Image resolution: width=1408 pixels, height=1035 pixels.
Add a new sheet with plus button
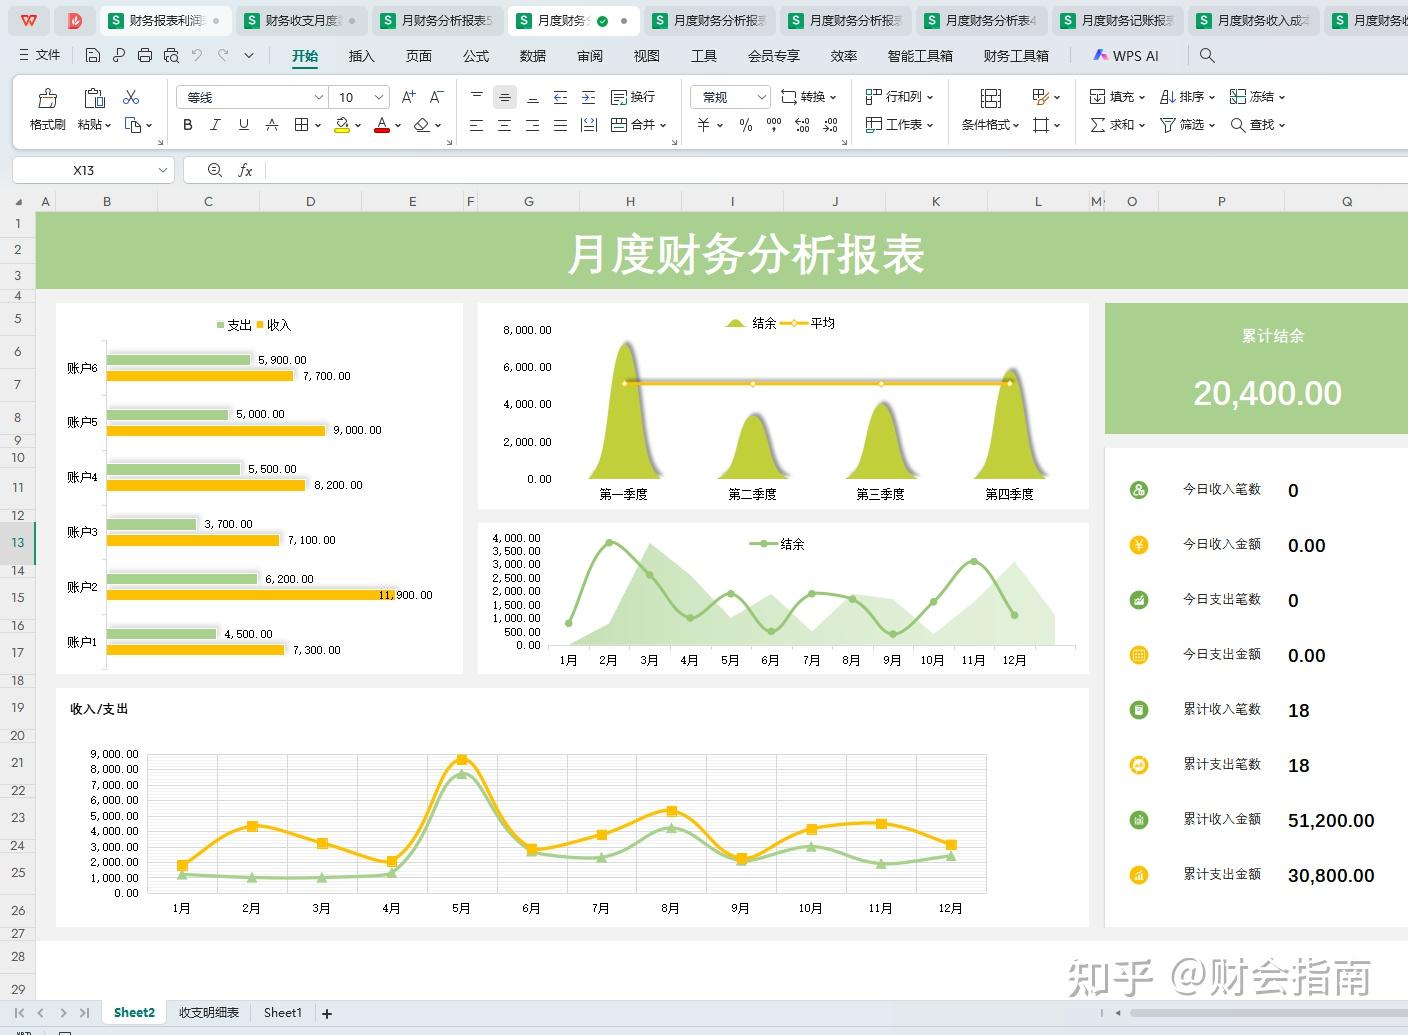pos(327,1014)
